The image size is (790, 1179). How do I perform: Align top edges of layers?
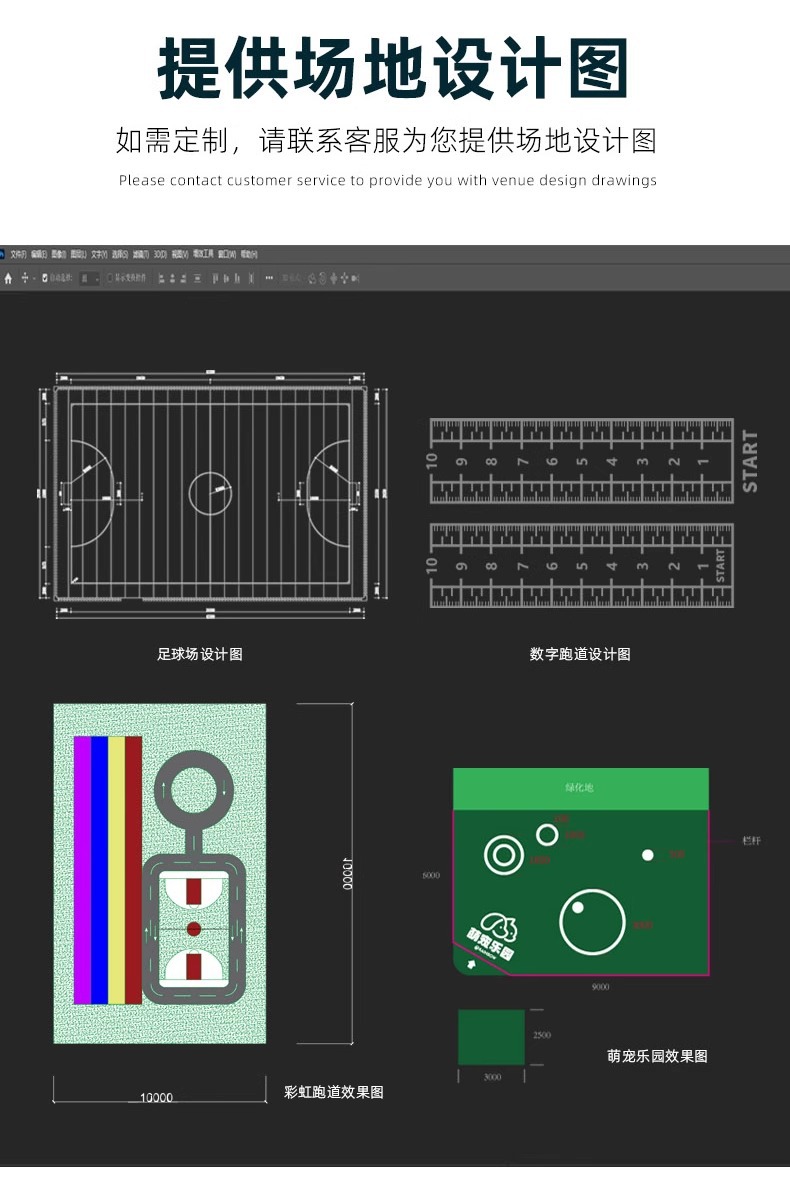215,278
